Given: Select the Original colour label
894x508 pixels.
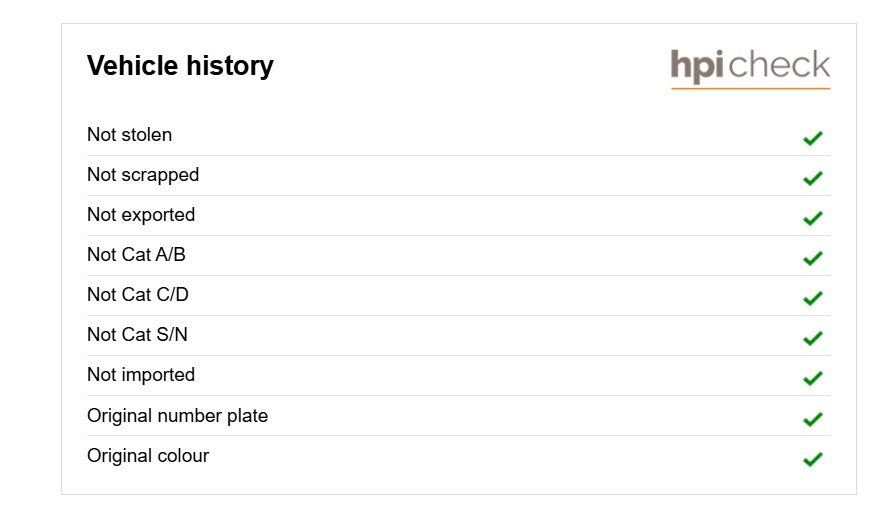Looking at the screenshot, I should pos(148,456).
